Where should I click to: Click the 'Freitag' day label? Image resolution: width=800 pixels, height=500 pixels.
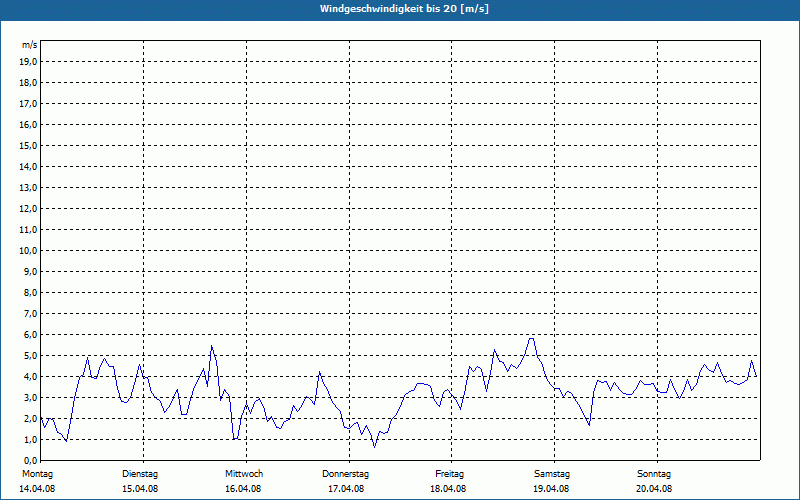[449, 474]
